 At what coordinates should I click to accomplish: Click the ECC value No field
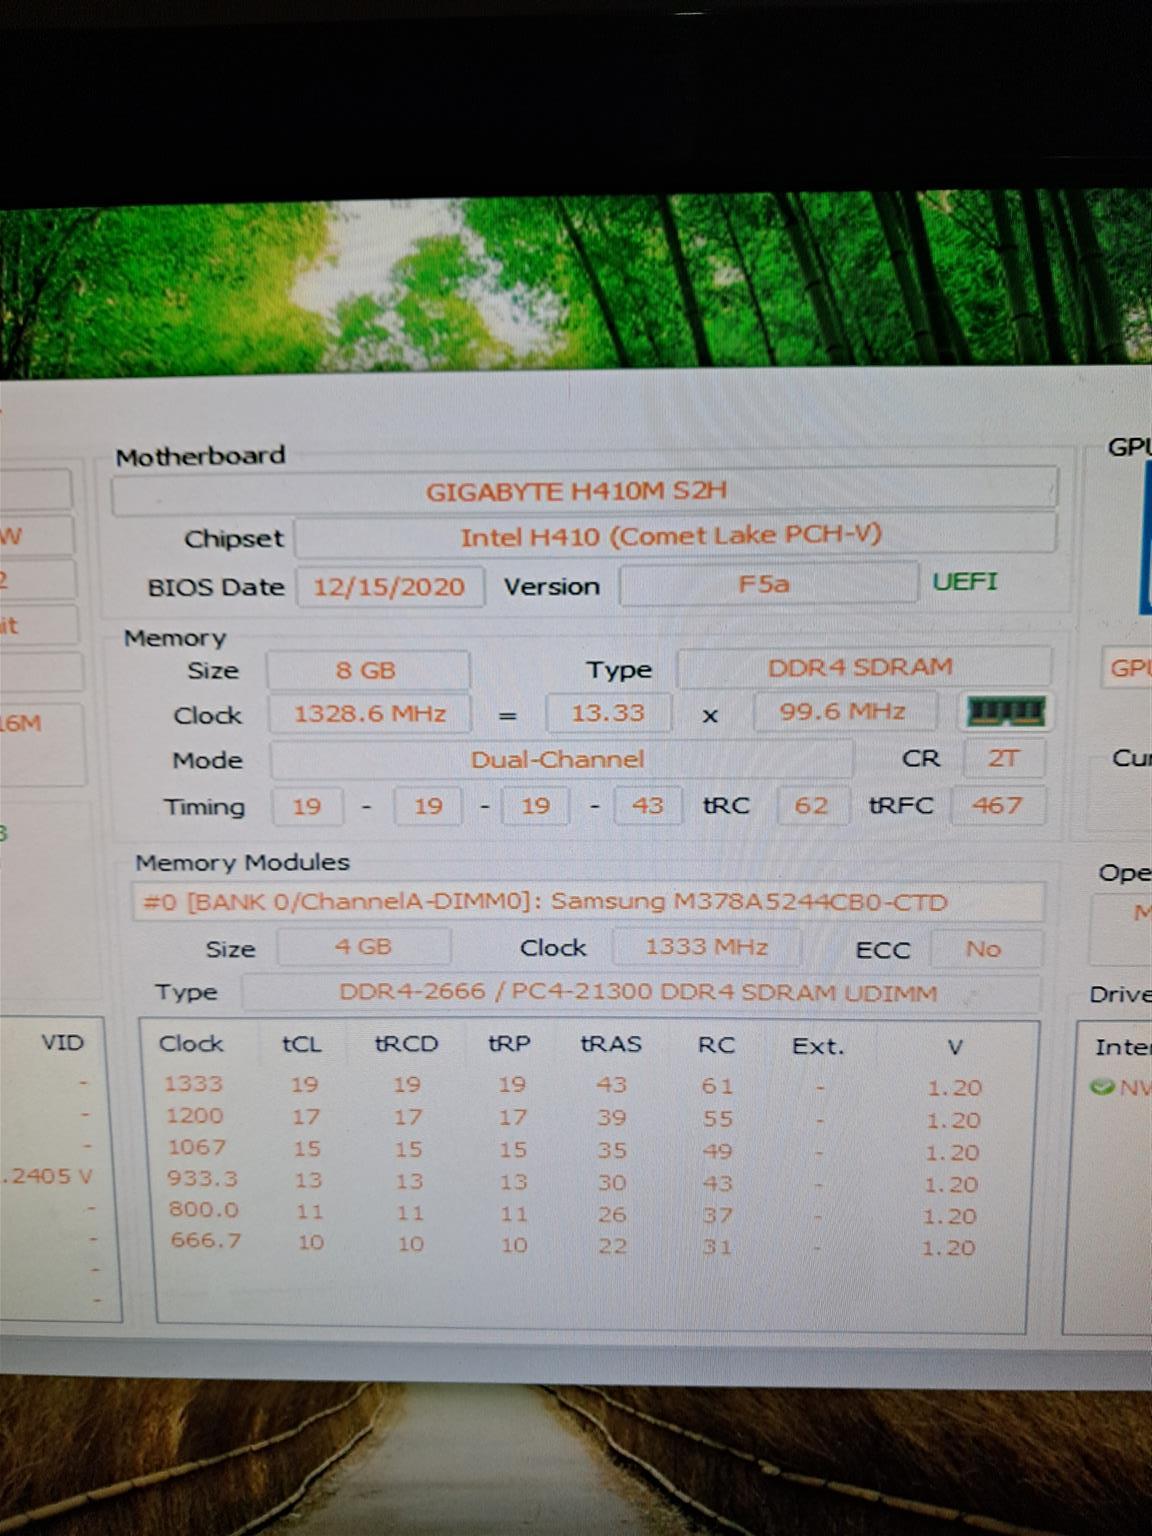pos(983,948)
